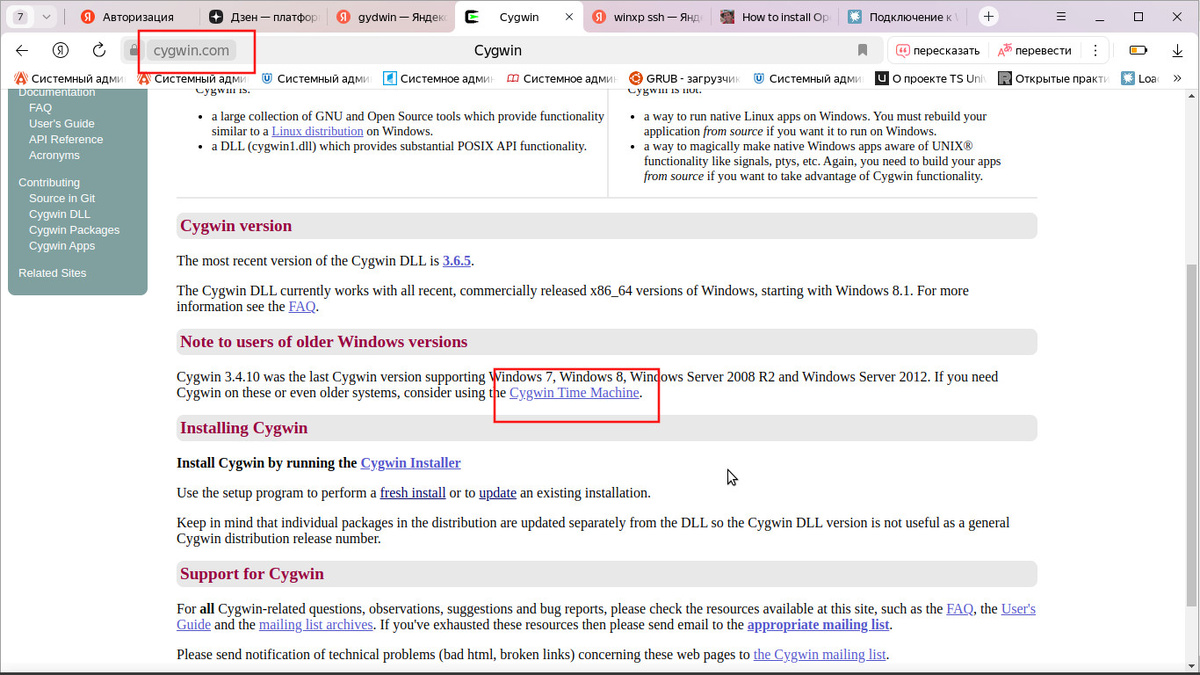The height and width of the screenshot is (675, 1200).
Task: Open API Reference in the sidebar
Action: tap(66, 140)
